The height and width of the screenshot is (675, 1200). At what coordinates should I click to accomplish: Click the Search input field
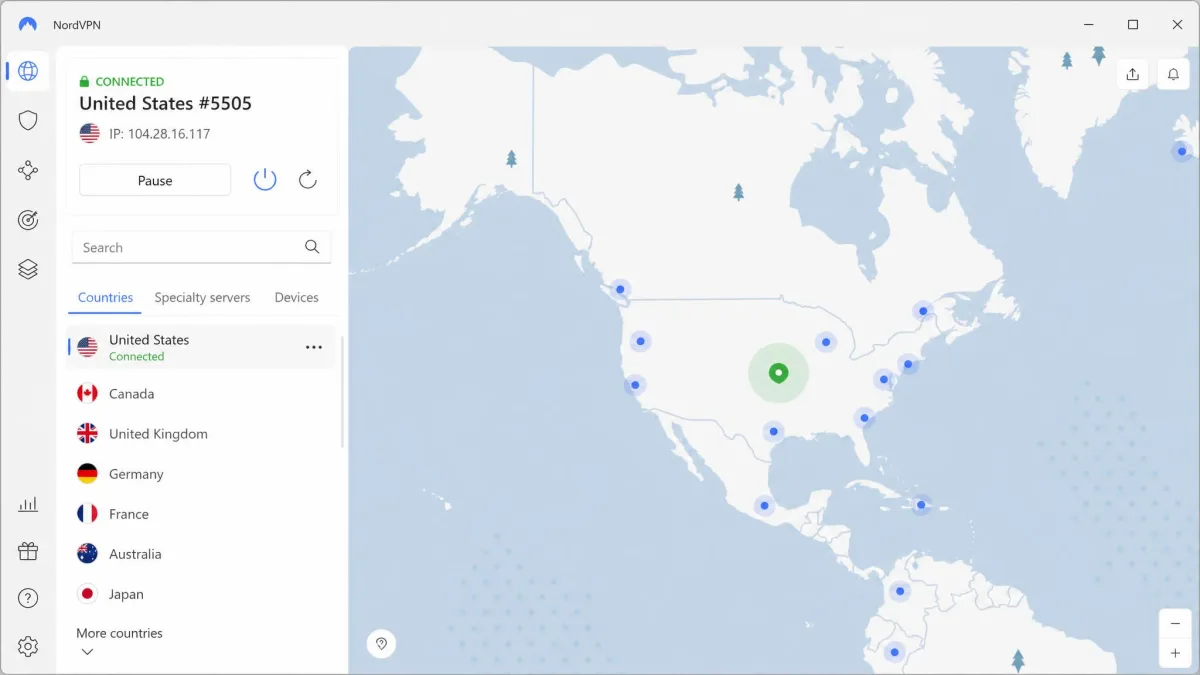click(x=201, y=247)
